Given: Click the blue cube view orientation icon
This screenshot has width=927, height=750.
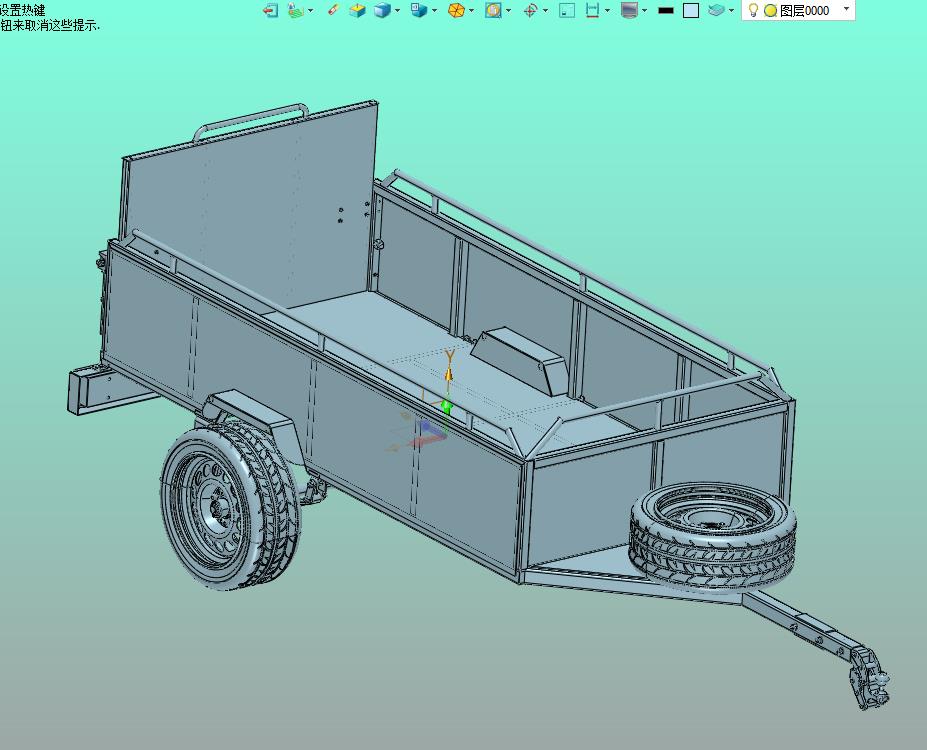Looking at the screenshot, I should [419, 10].
